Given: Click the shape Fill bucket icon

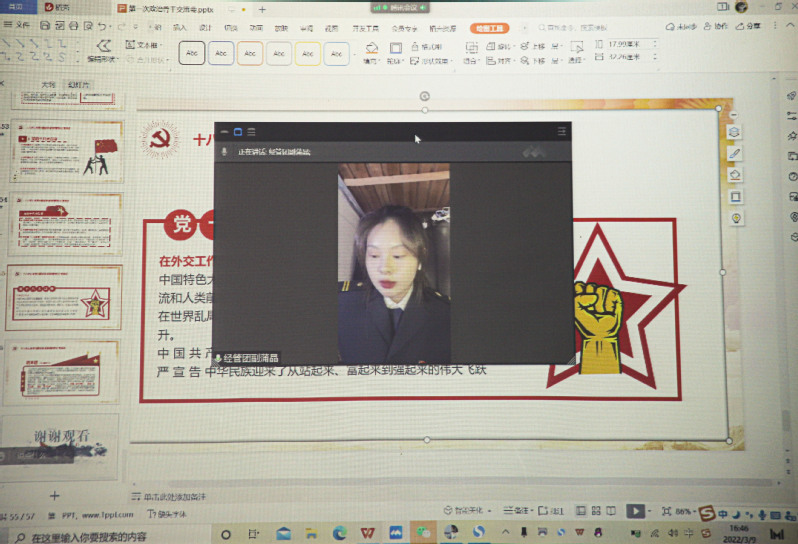Looking at the screenshot, I should pos(372,47).
